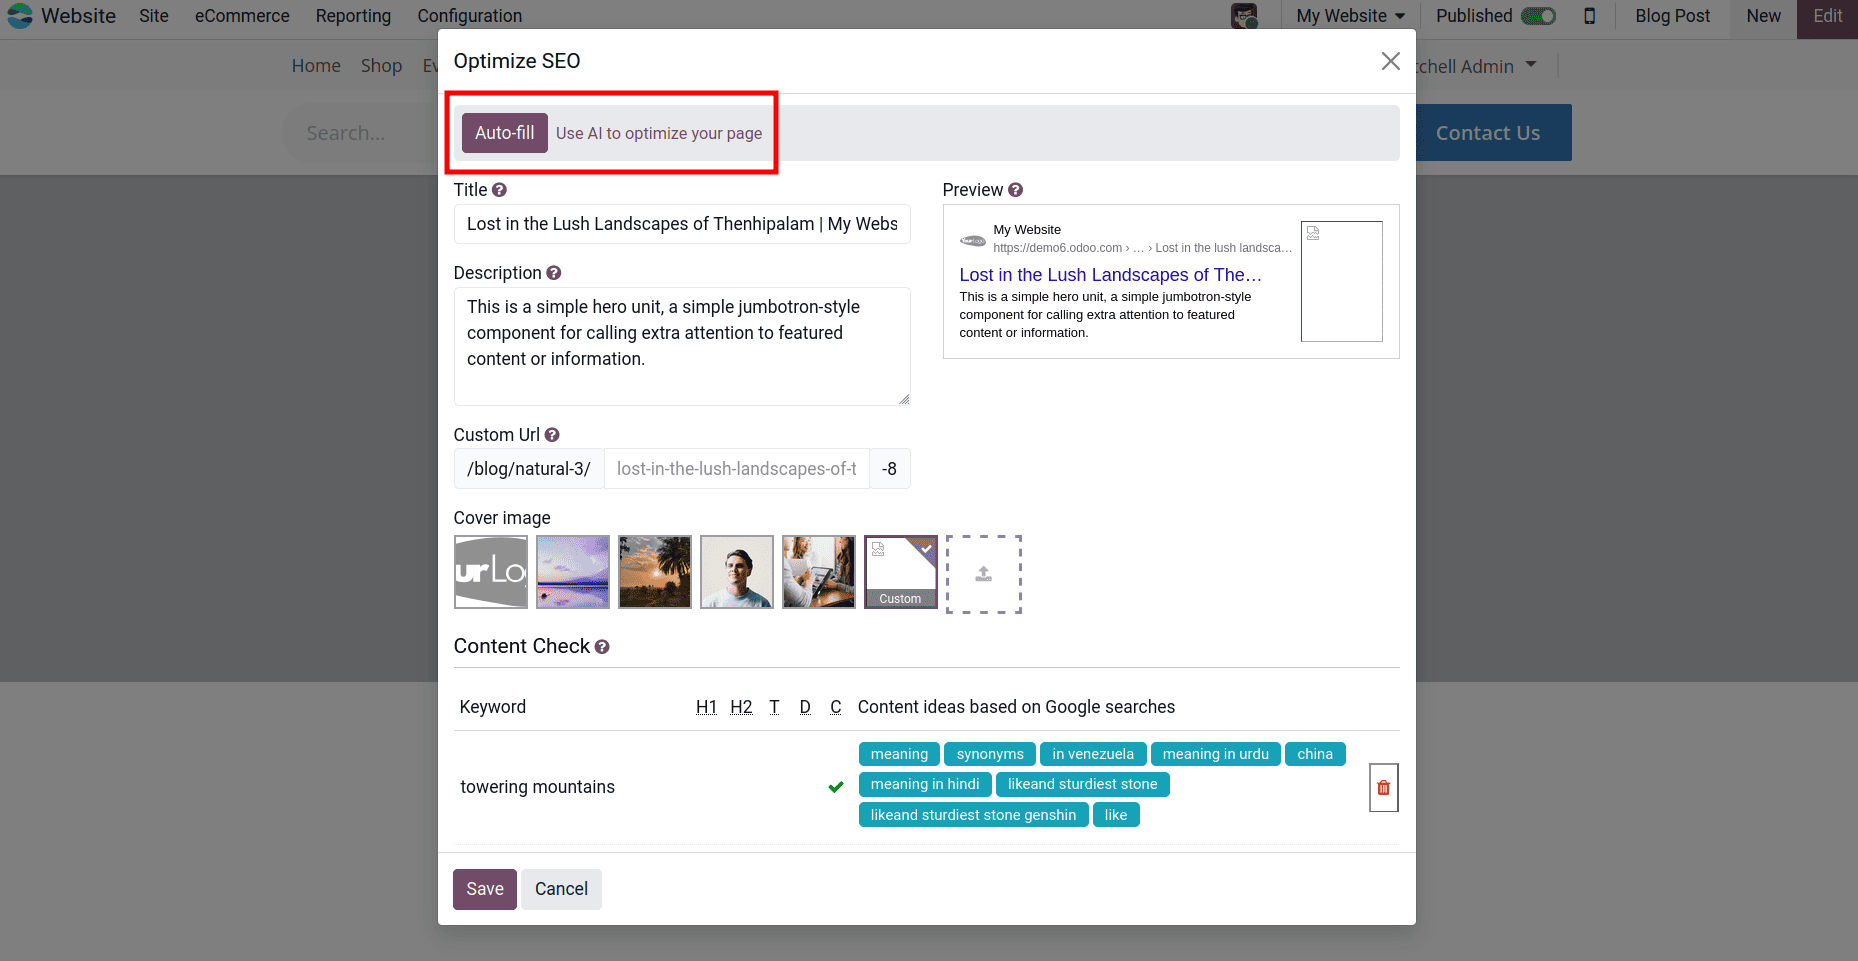1858x961 pixels.
Task: Trigger Auto-fill to optimize the page
Action: 504,132
